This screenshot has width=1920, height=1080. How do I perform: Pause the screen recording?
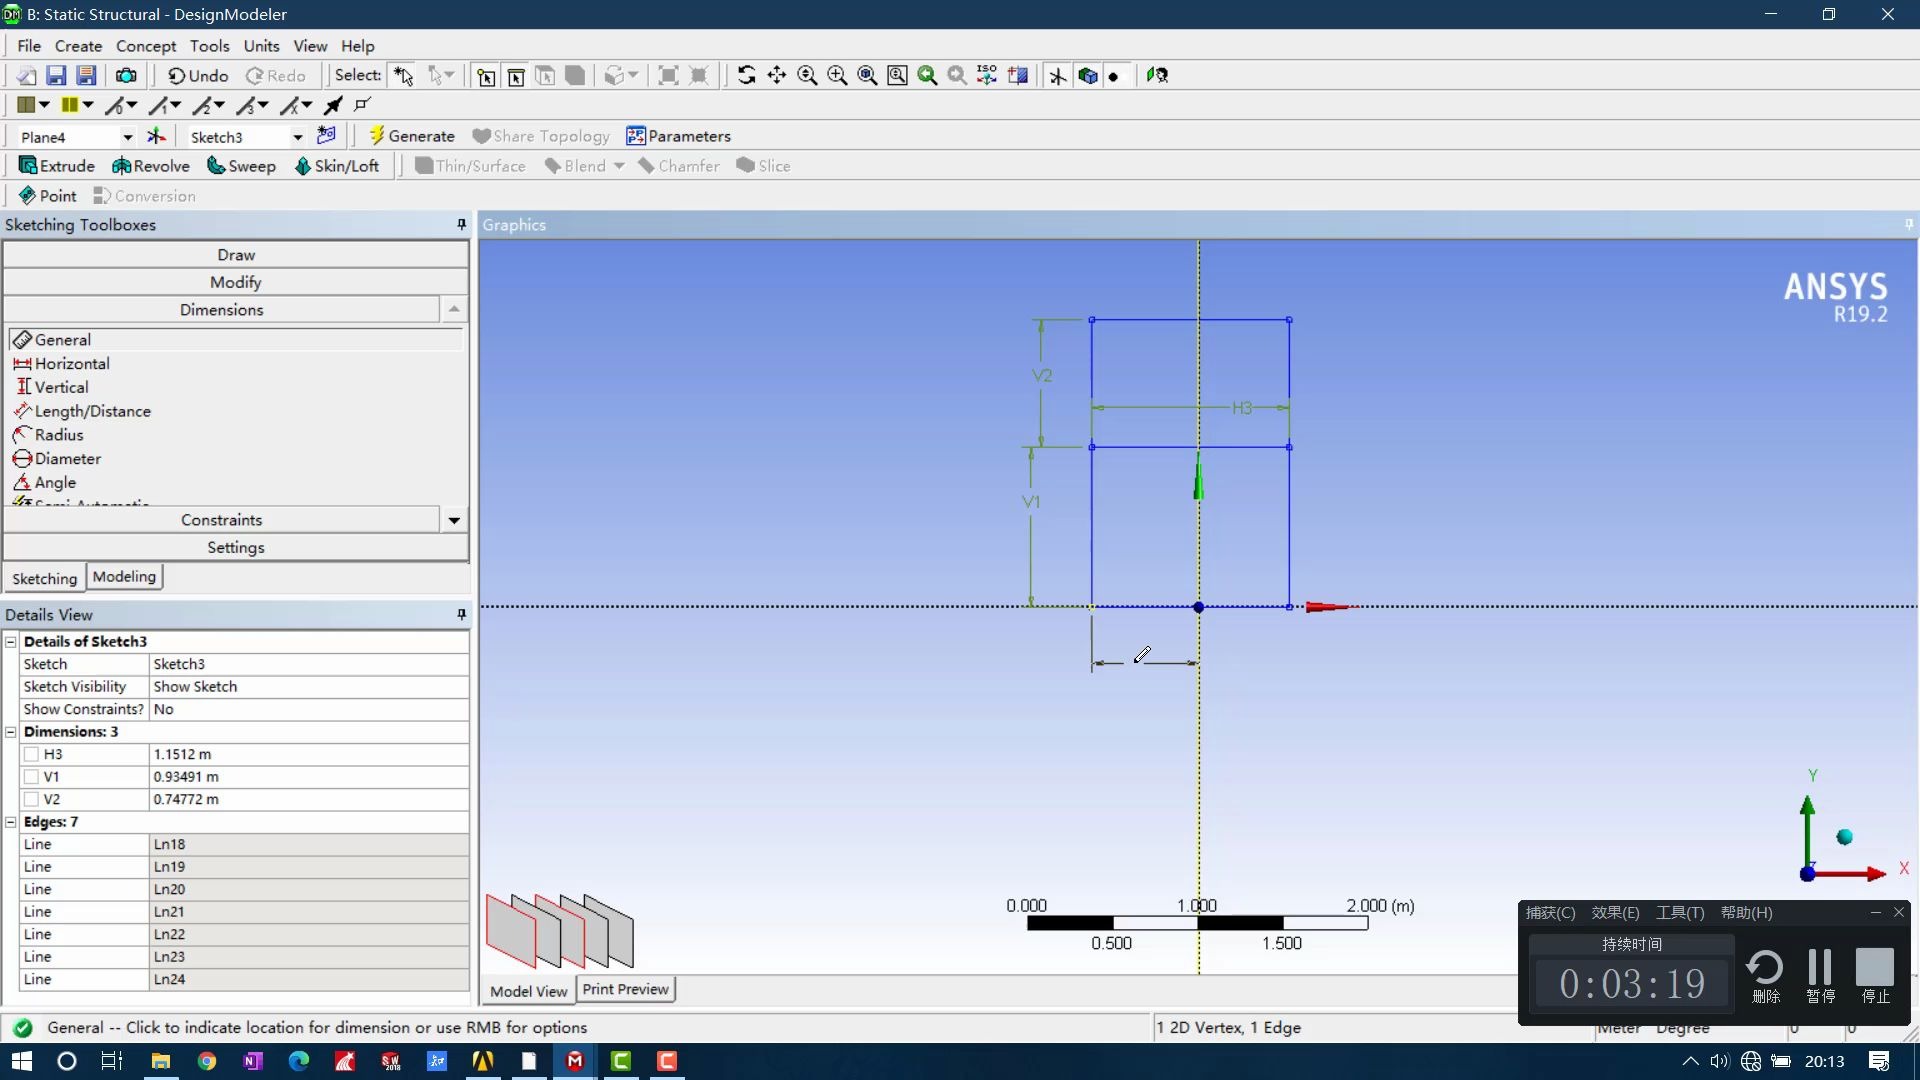point(1820,976)
